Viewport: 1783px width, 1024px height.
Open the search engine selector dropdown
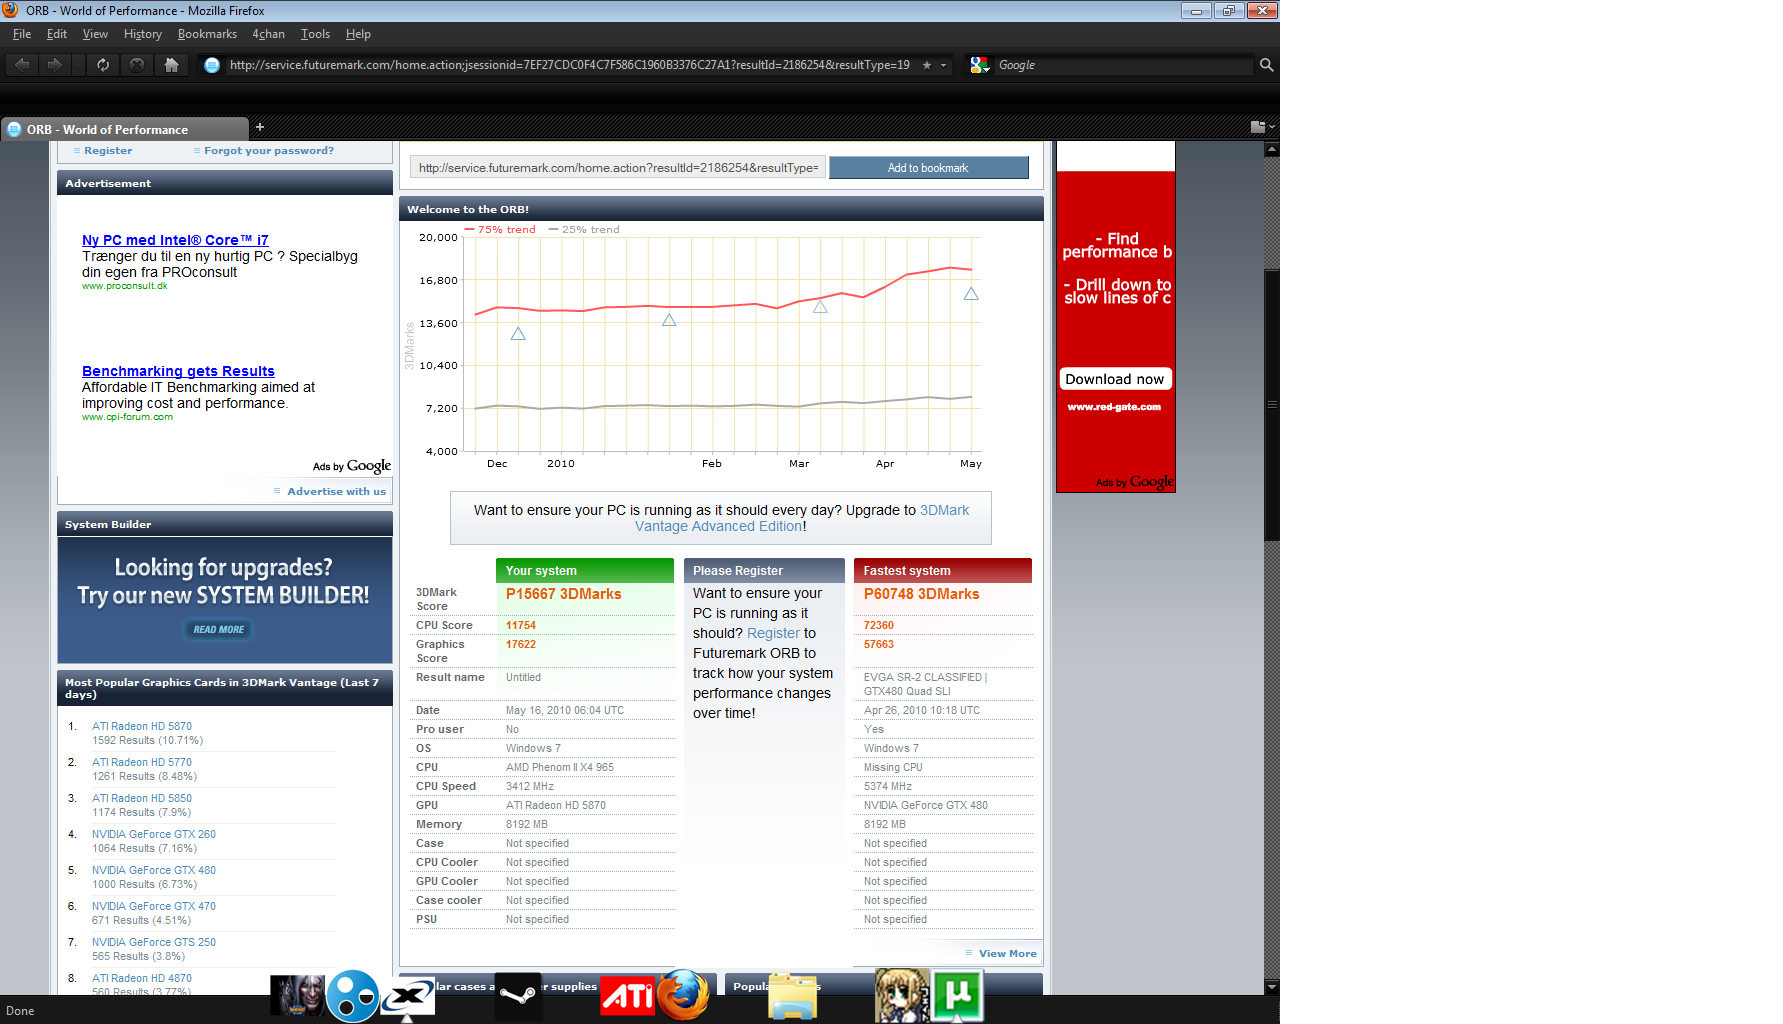[x=980, y=65]
